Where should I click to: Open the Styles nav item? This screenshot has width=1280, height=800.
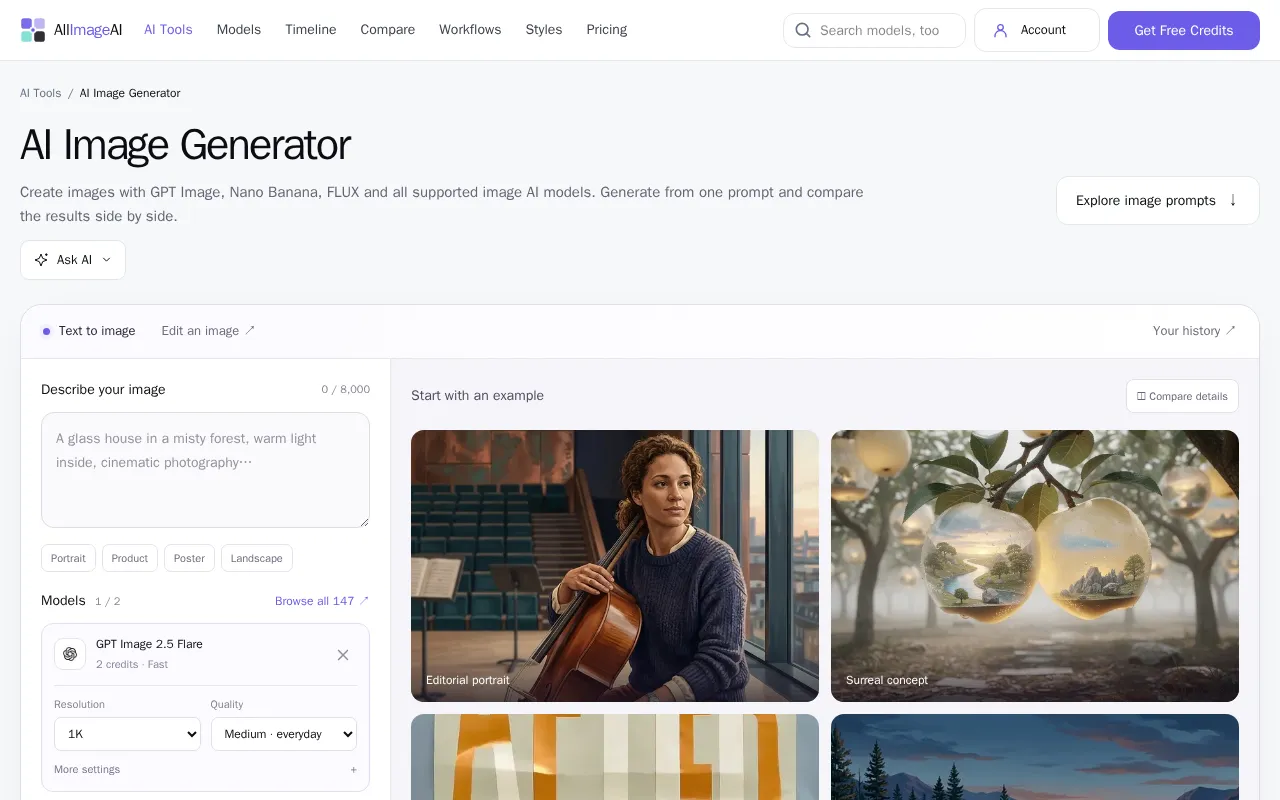coord(544,30)
